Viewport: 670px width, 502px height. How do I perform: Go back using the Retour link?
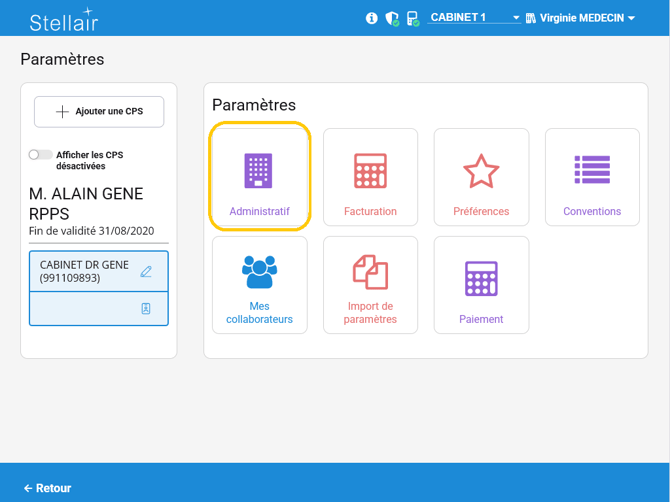coord(48,488)
